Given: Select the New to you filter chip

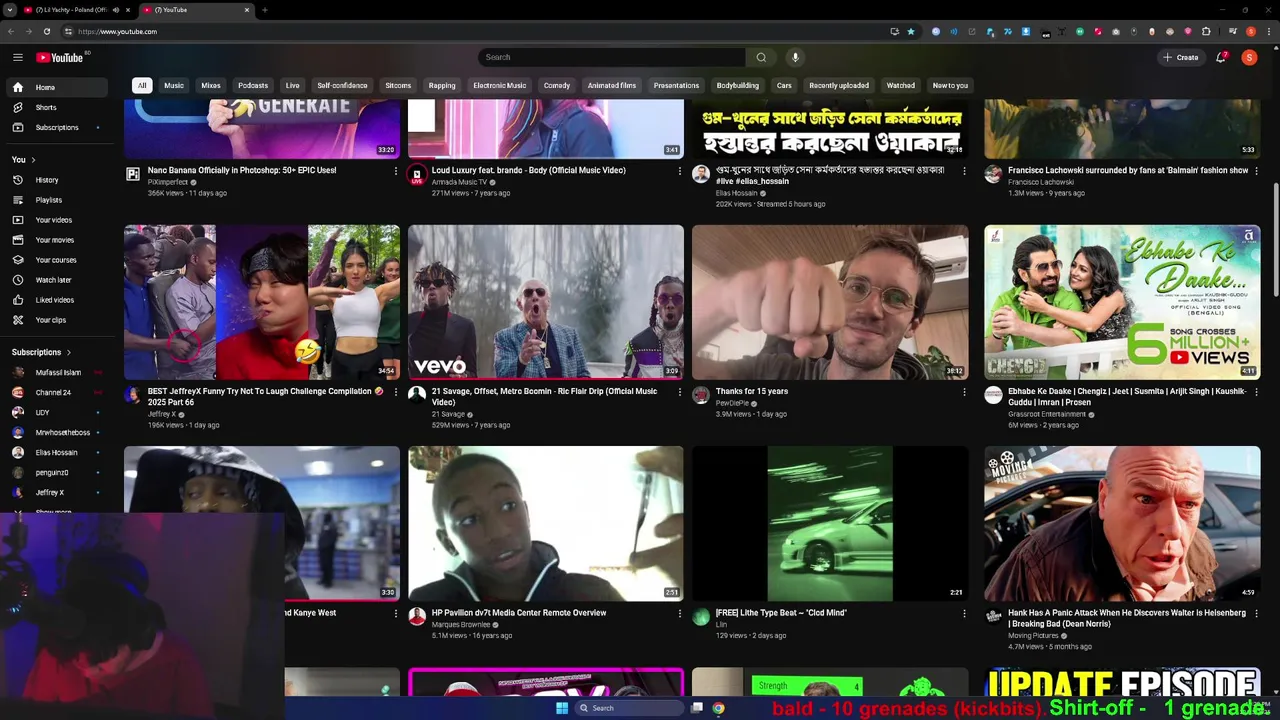Looking at the screenshot, I should tap(950, 85).
